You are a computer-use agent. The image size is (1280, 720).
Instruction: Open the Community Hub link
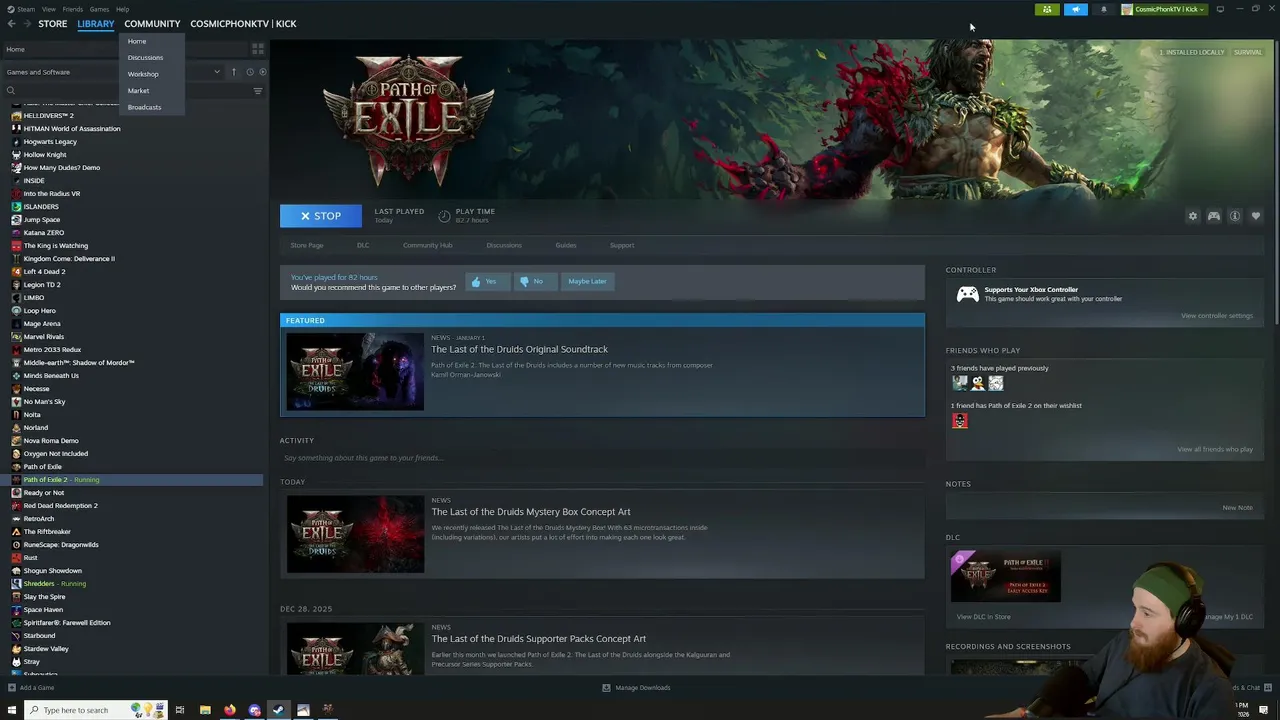point(427,245)
